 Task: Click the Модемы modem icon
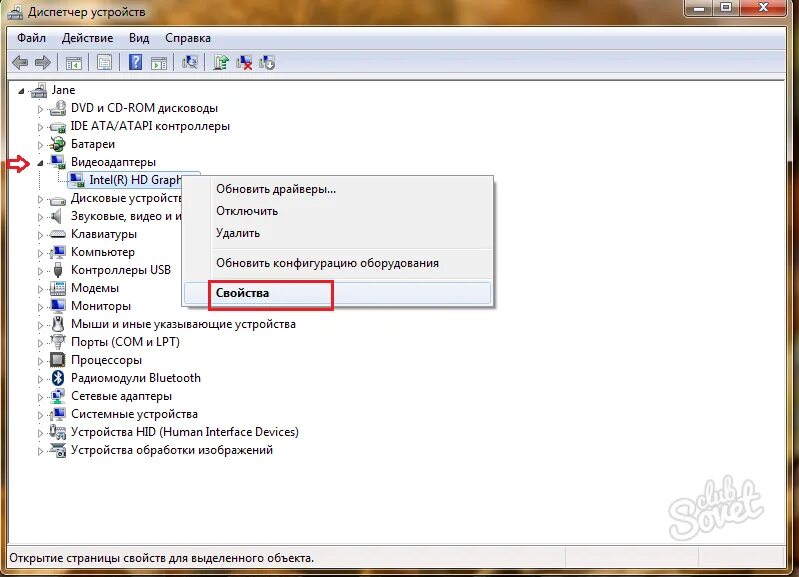[58, 288]
